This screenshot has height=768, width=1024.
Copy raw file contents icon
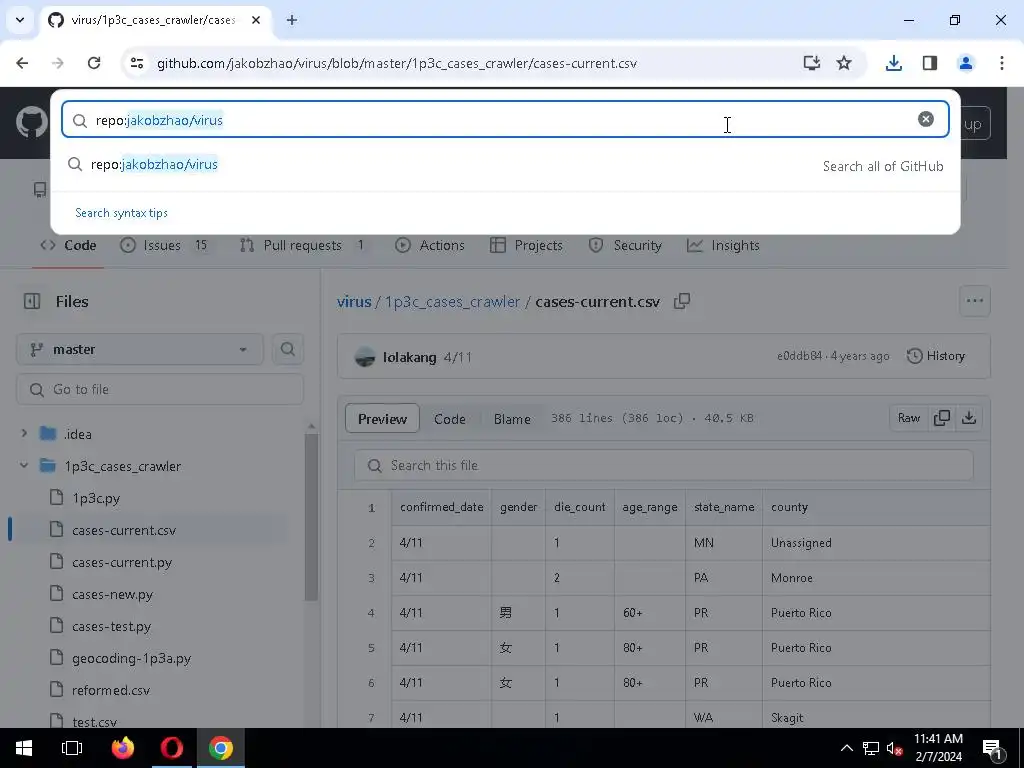(942, 418)
